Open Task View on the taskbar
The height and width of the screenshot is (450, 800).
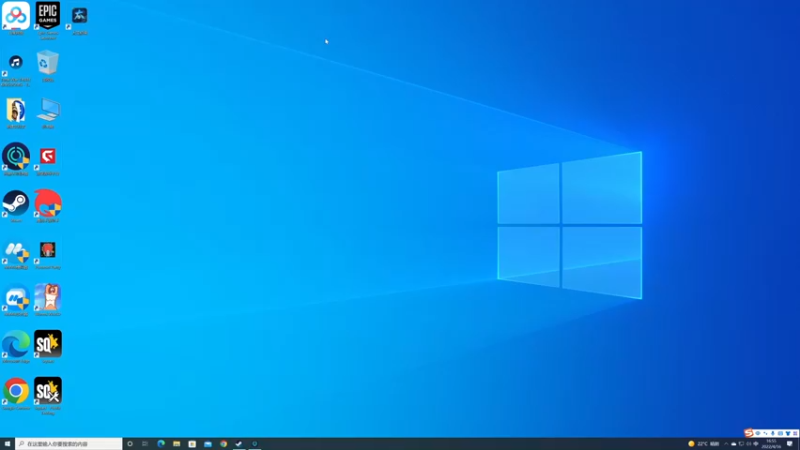click(x=145, y=444)
